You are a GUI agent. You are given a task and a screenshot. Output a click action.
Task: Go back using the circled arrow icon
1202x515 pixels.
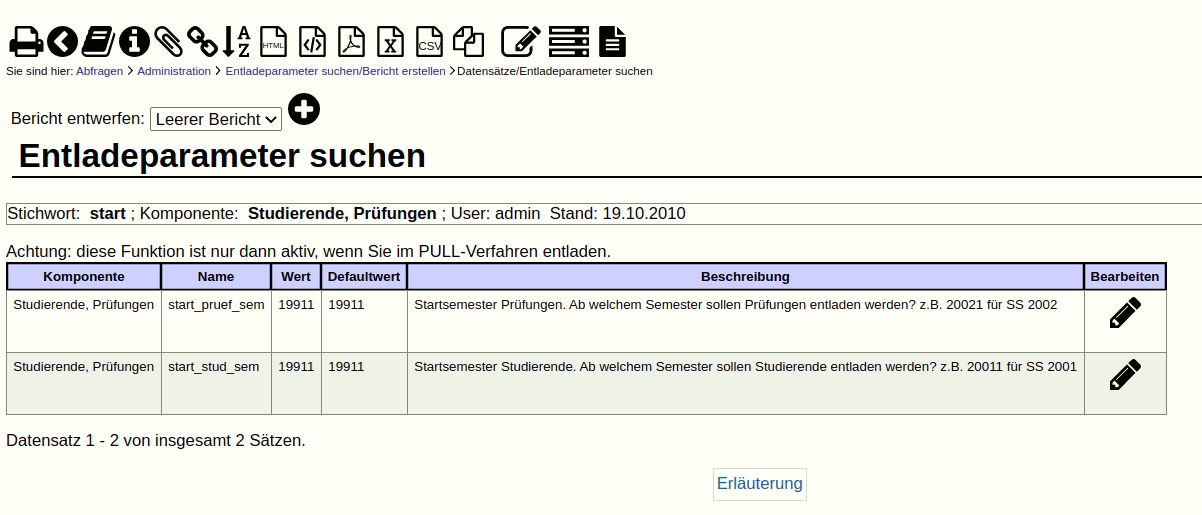coord(62,41)
